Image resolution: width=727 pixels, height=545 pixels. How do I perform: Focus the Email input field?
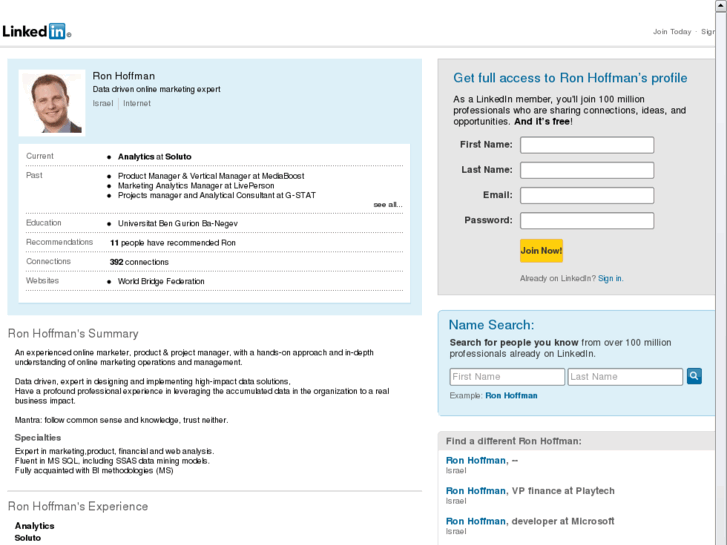(x=587, y=195)
